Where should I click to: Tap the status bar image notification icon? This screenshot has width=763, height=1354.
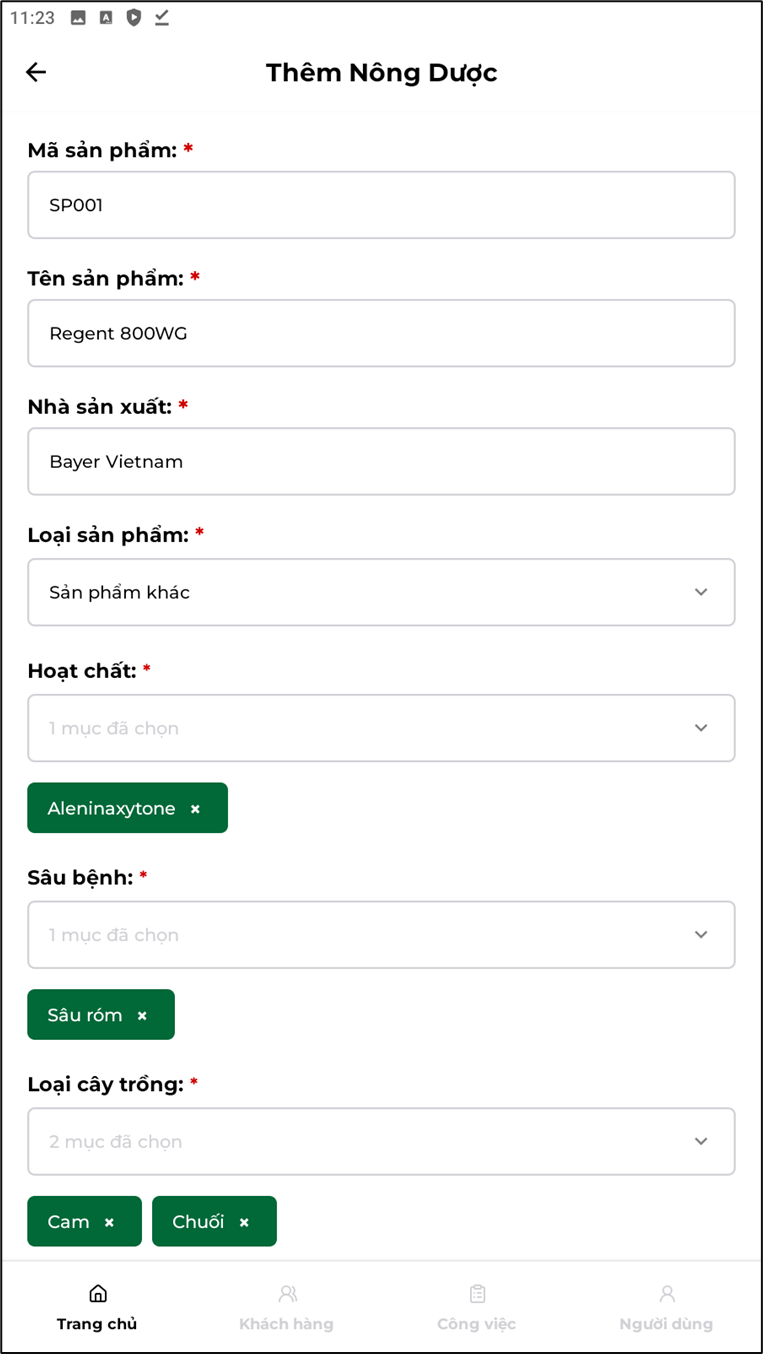point(78,18)
